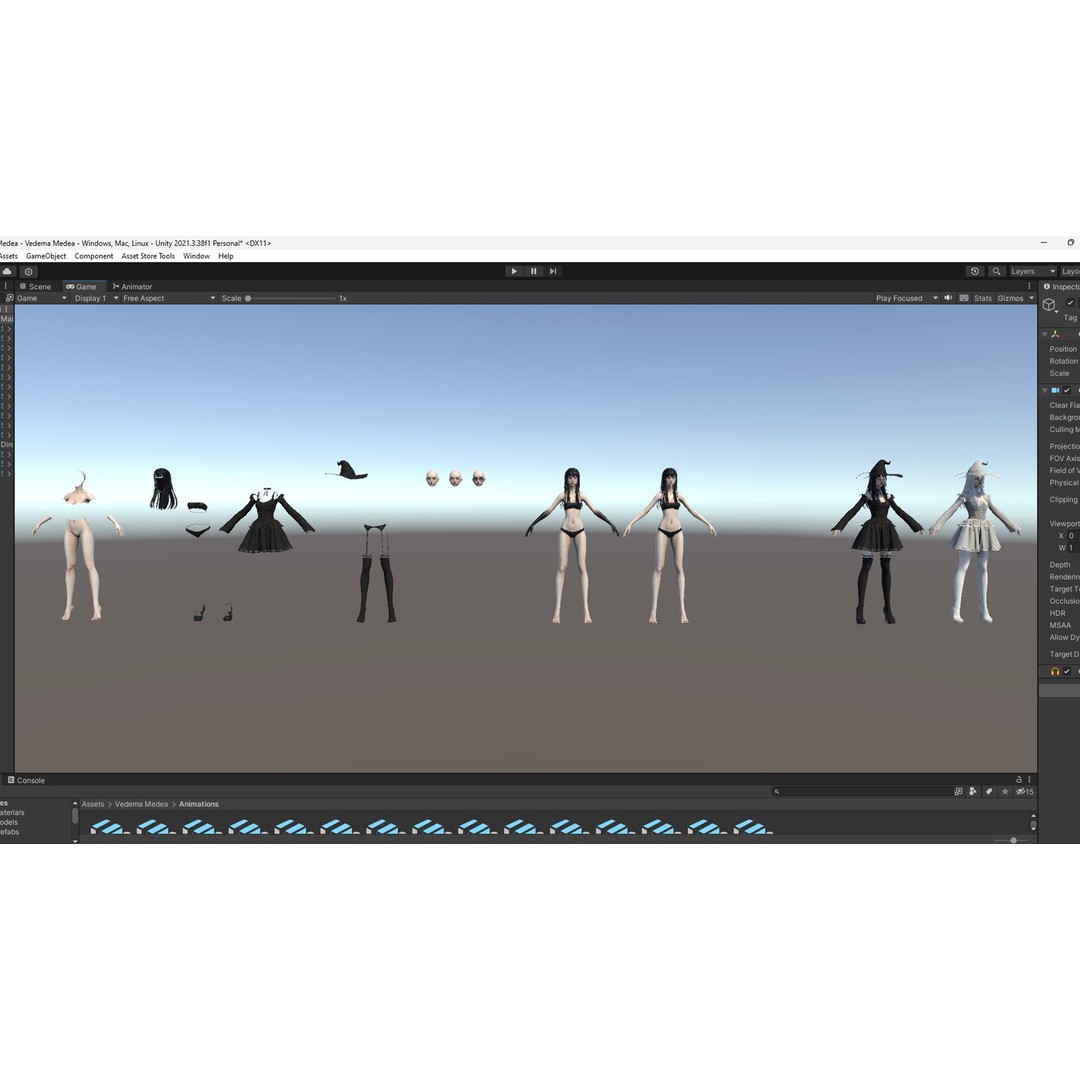Open the Free Aspect resolution dropdown
This screenshot has height=1080, width=1080.
point(163,297)
